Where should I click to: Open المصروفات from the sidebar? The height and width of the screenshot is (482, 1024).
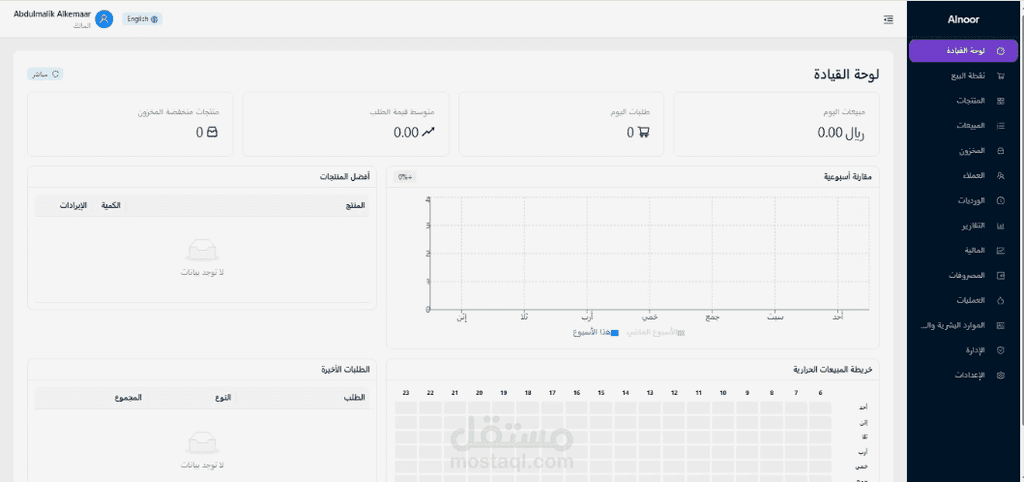click(963, 276)
